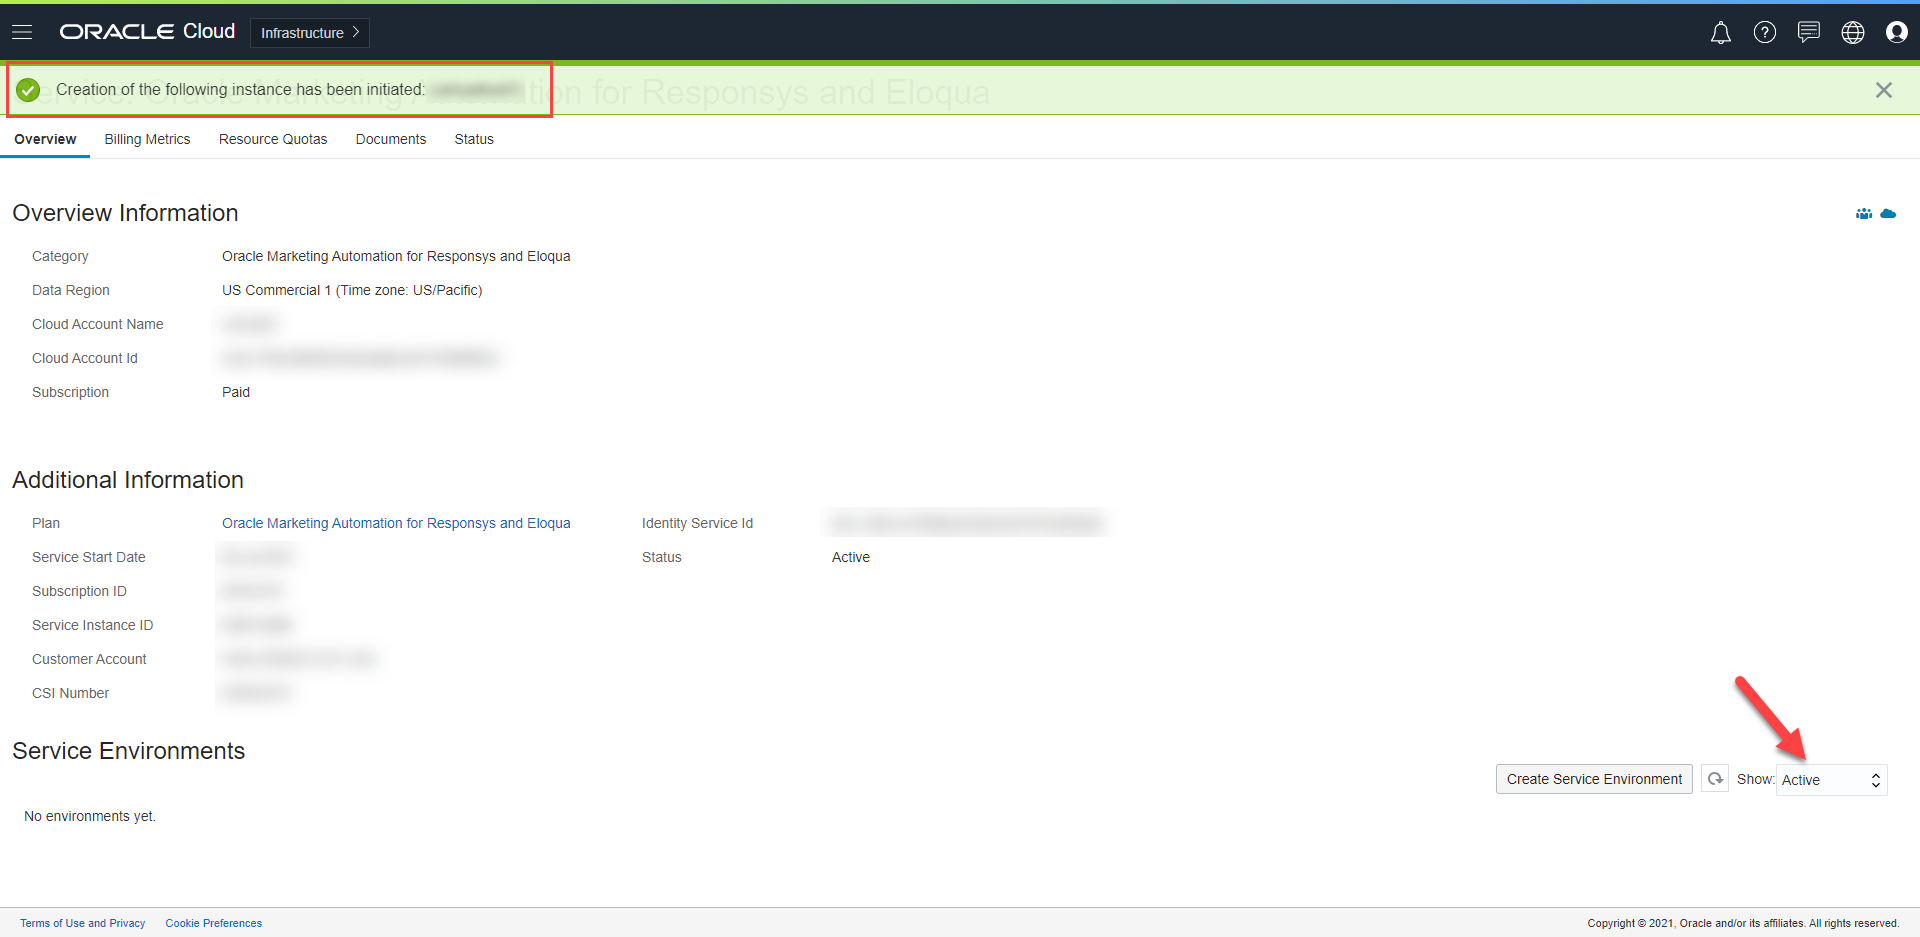This screenshot has height=937, width=1920.
Task: Open the help question mark icon
Action: (1764, 33)
